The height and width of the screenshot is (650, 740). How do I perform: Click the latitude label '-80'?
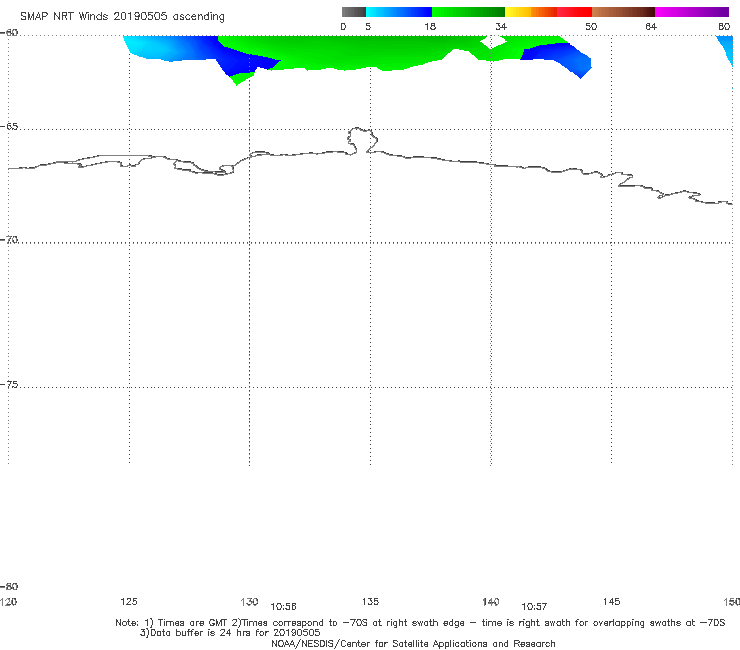point(9,586)
